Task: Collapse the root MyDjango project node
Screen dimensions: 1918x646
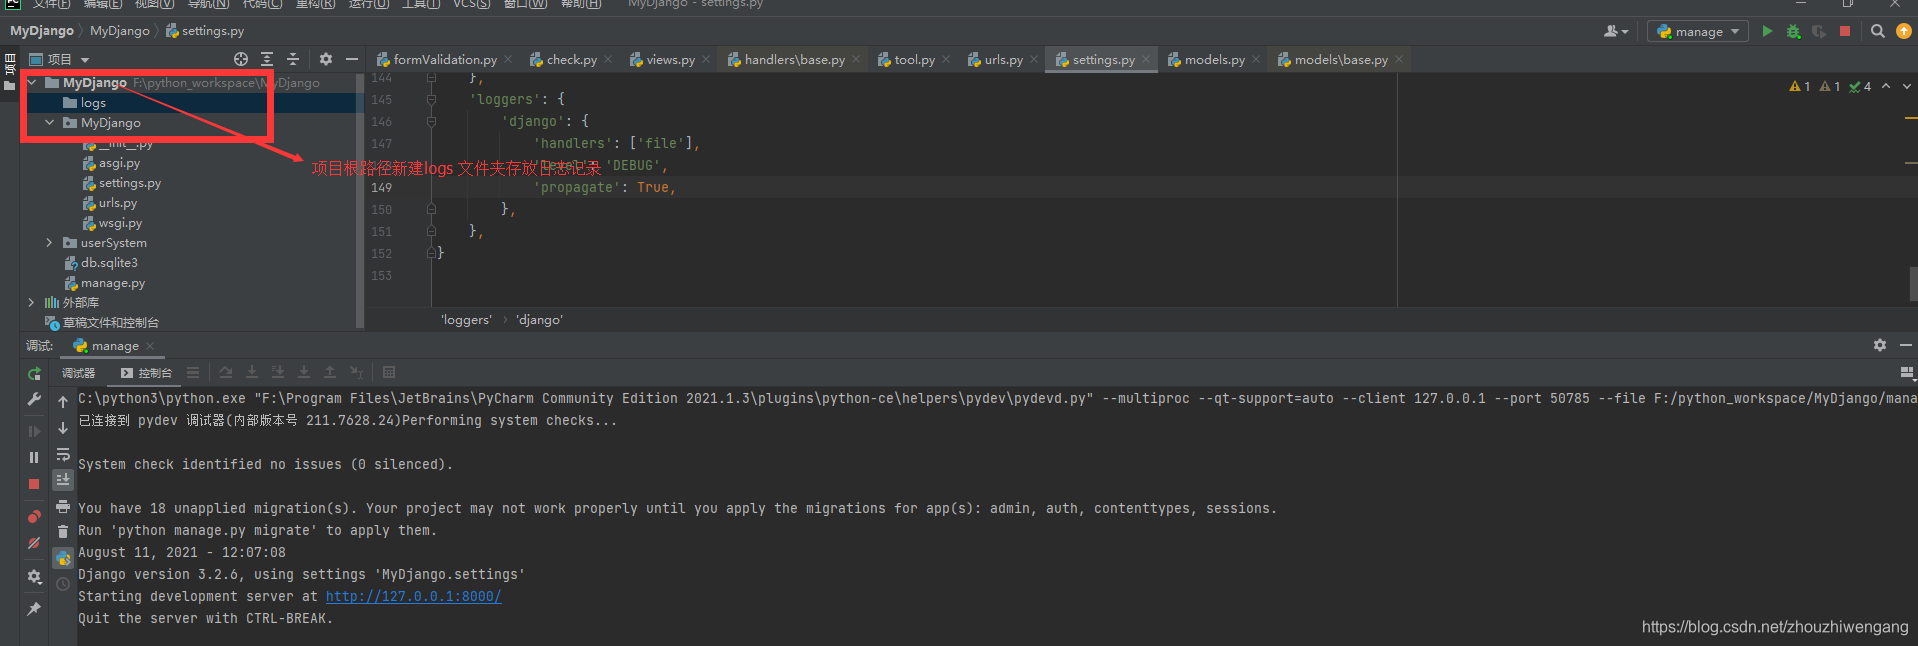Action: [32, 83]
